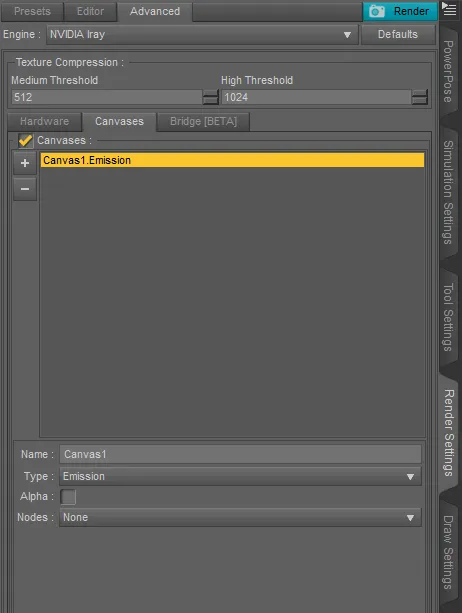Open the Simulation Settings side tab
The height and width of the screenshot is (613, 462).
tap(448, 192)
